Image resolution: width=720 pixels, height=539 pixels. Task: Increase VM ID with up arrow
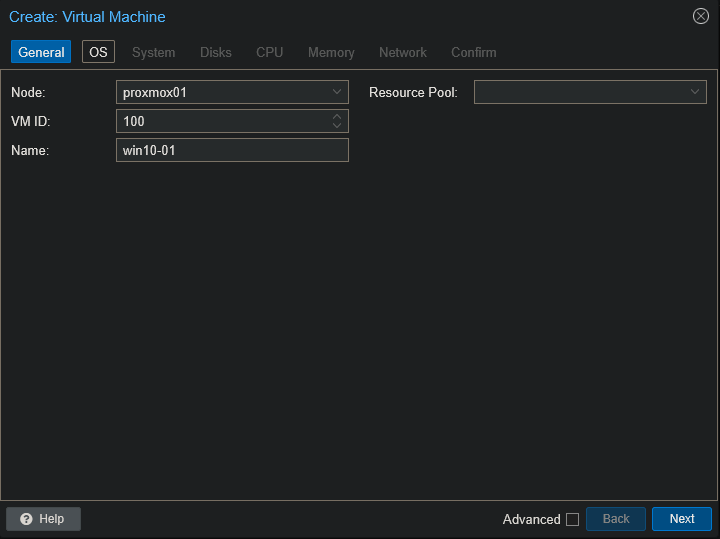tap(337, 116)
